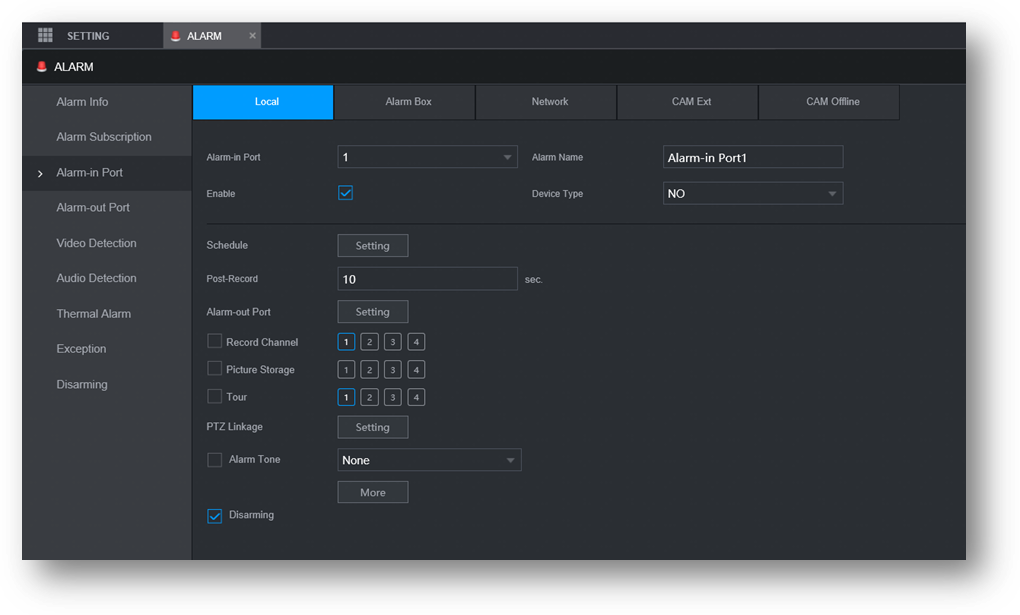Open the Alarm Tone None dropdown

point(429,460)
